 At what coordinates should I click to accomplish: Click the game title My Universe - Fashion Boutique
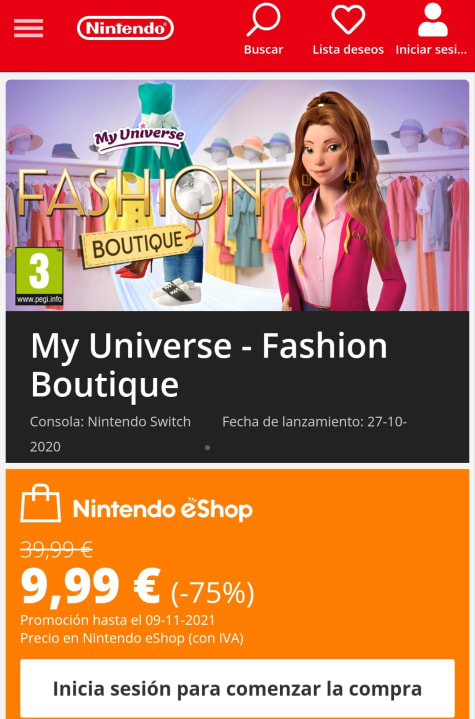point(209,365)
